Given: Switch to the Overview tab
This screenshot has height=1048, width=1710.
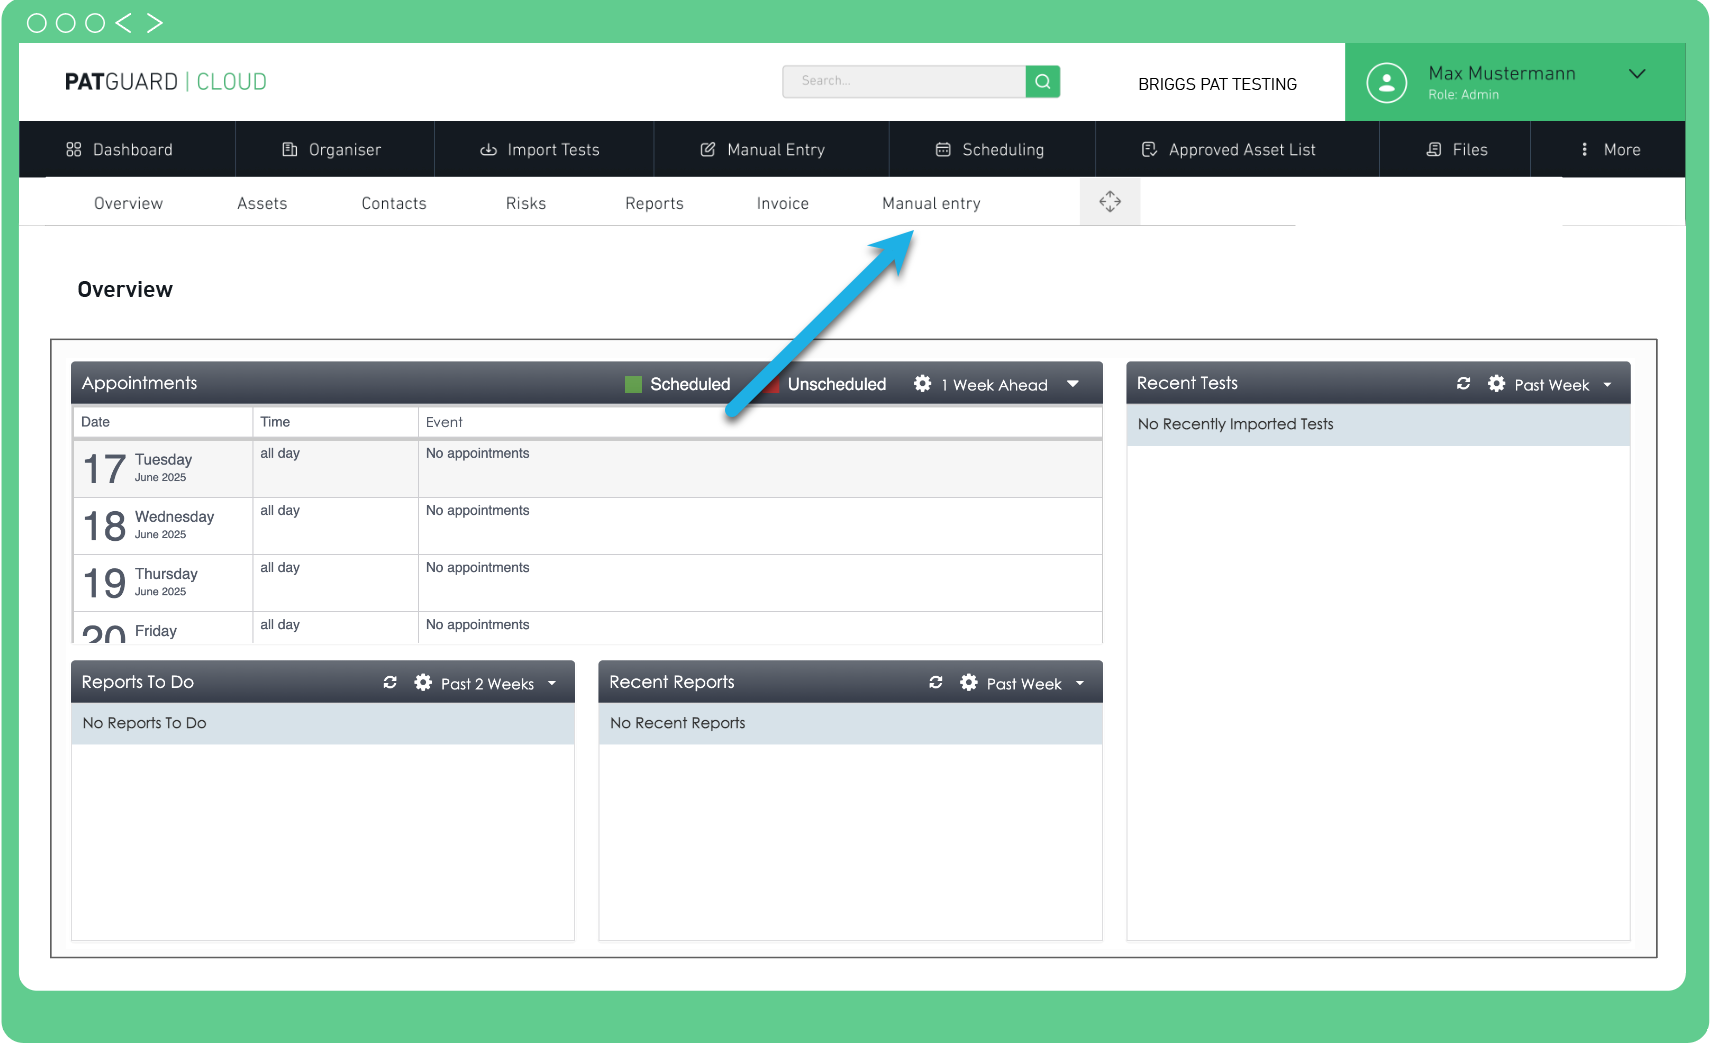Looking at the screenshot, I should click(128, 203).
